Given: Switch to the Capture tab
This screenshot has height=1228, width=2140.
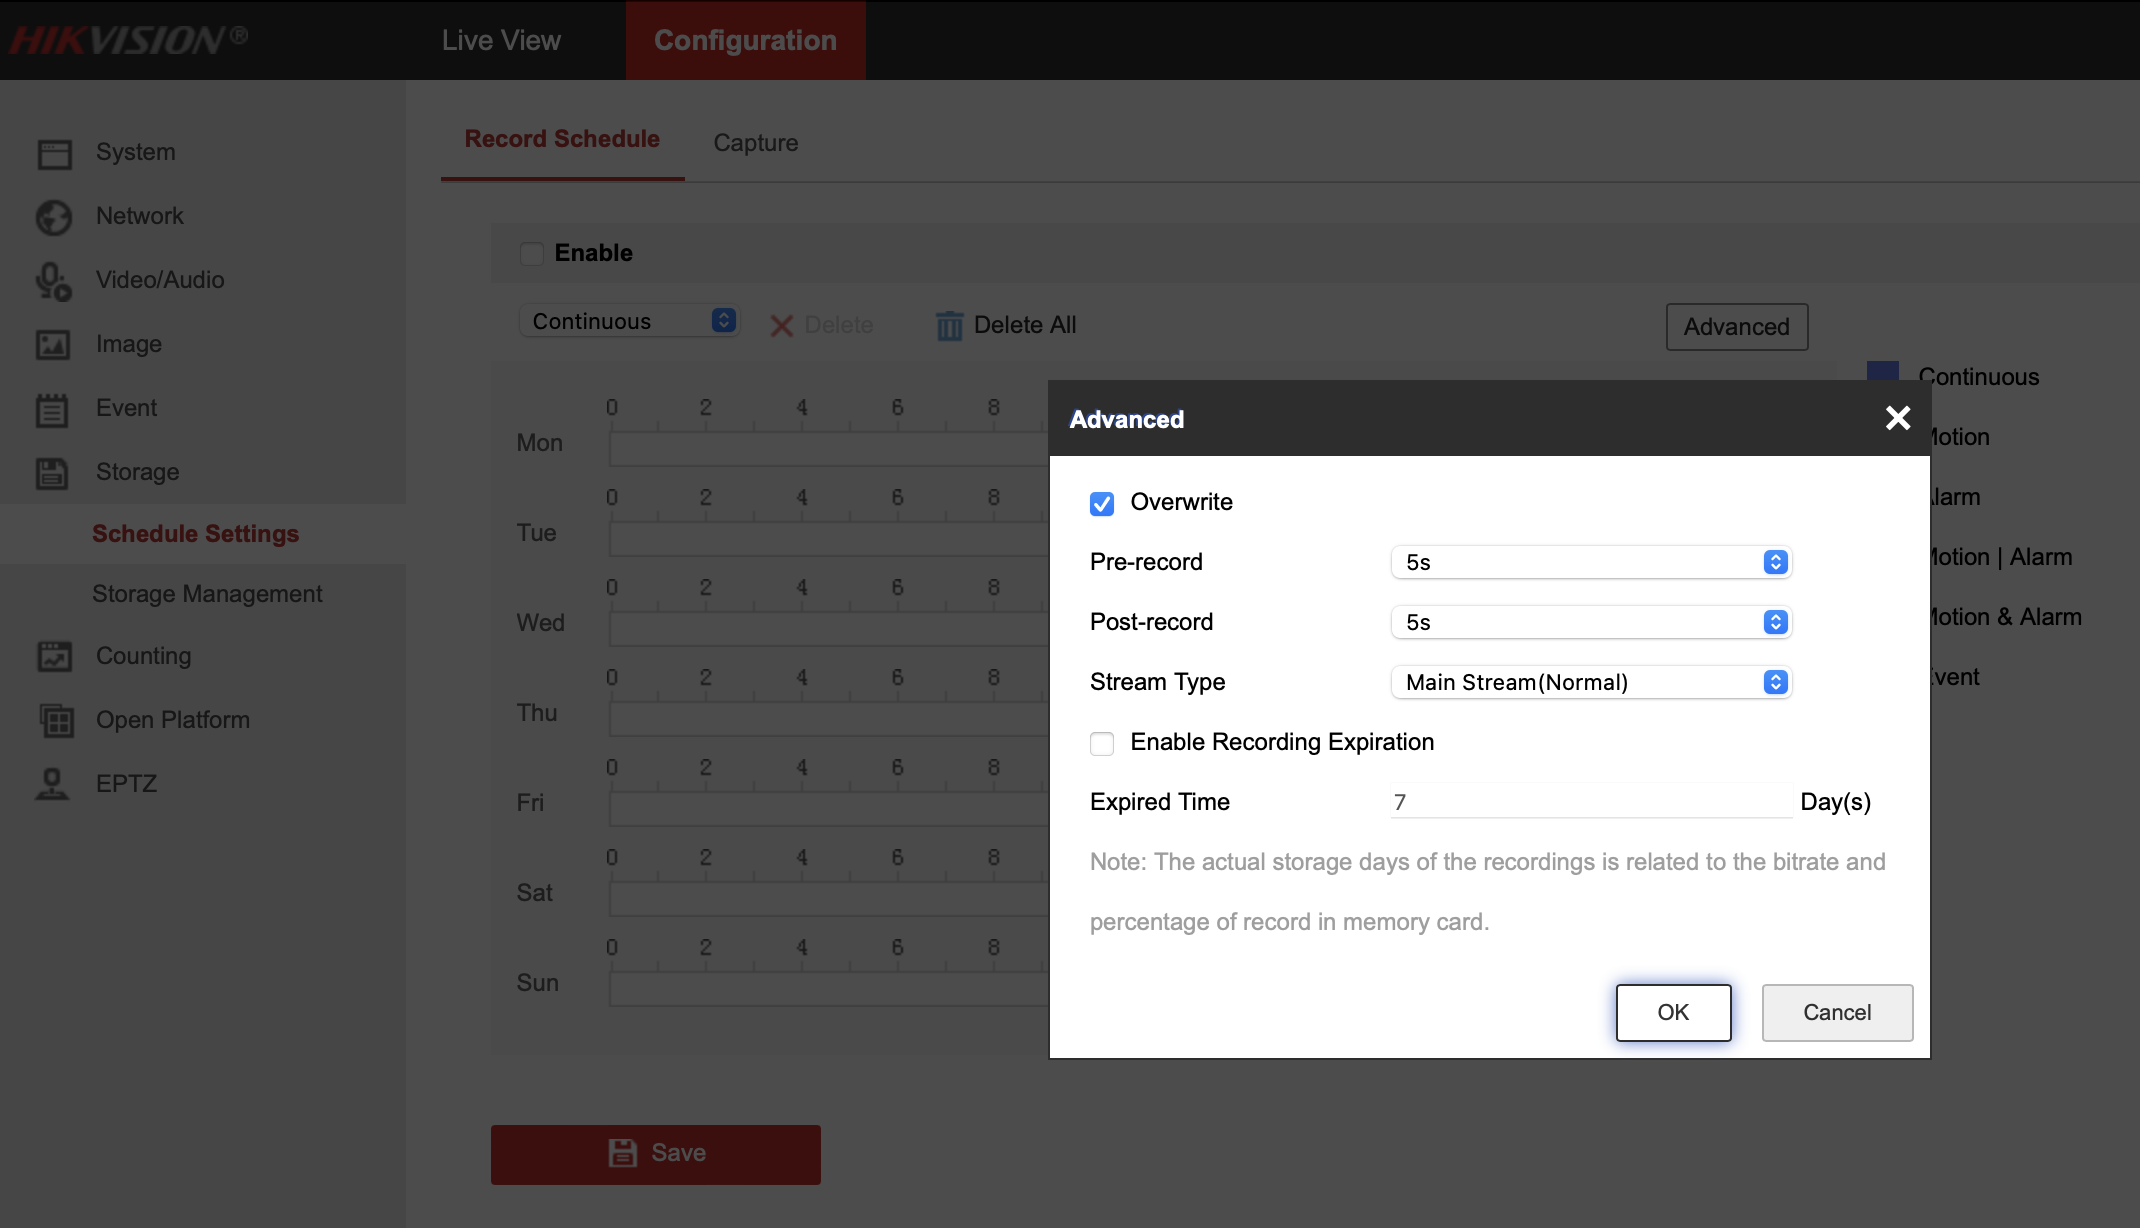Looking at the screenshot, I should (x=755, y=143).
